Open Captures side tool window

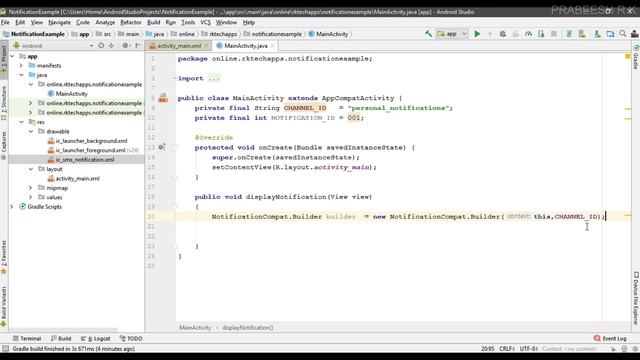point(4,146)
